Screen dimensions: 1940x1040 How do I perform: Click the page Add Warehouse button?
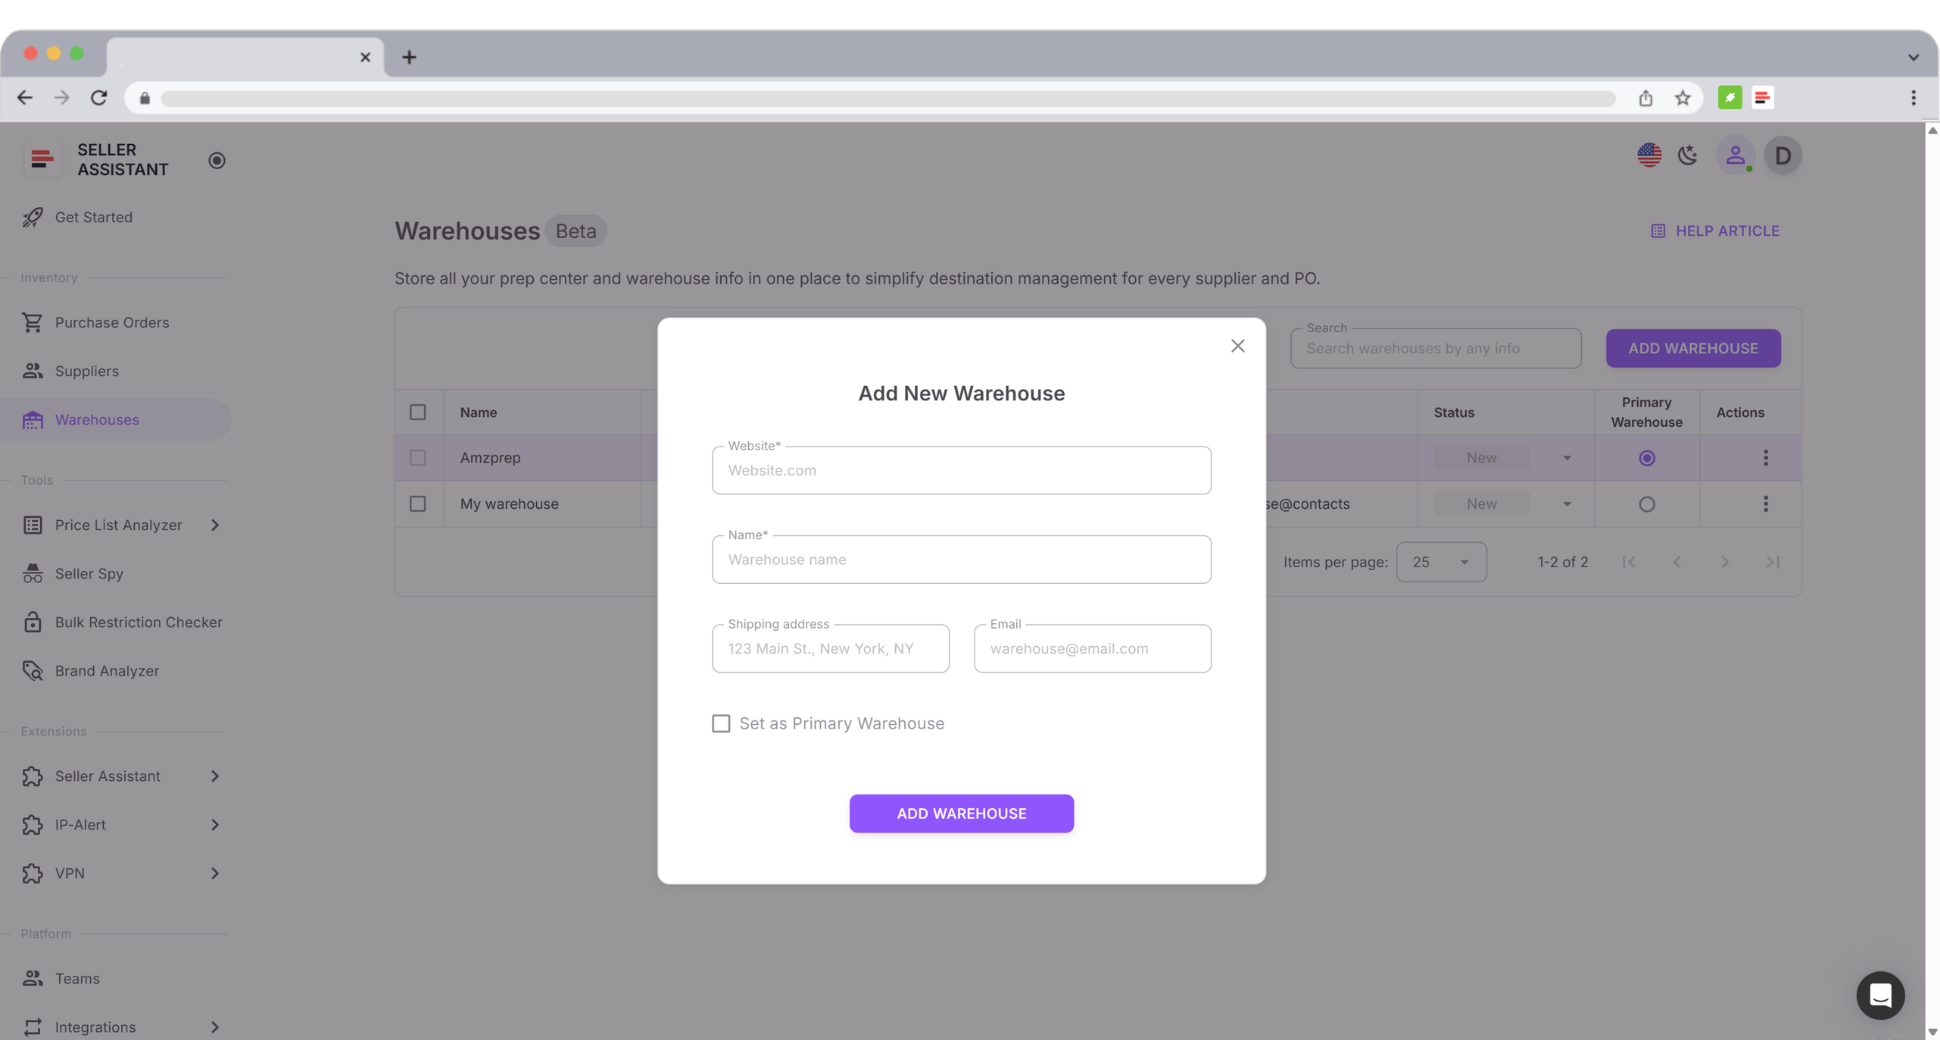pyautogui.click(x=1693, y=348)
